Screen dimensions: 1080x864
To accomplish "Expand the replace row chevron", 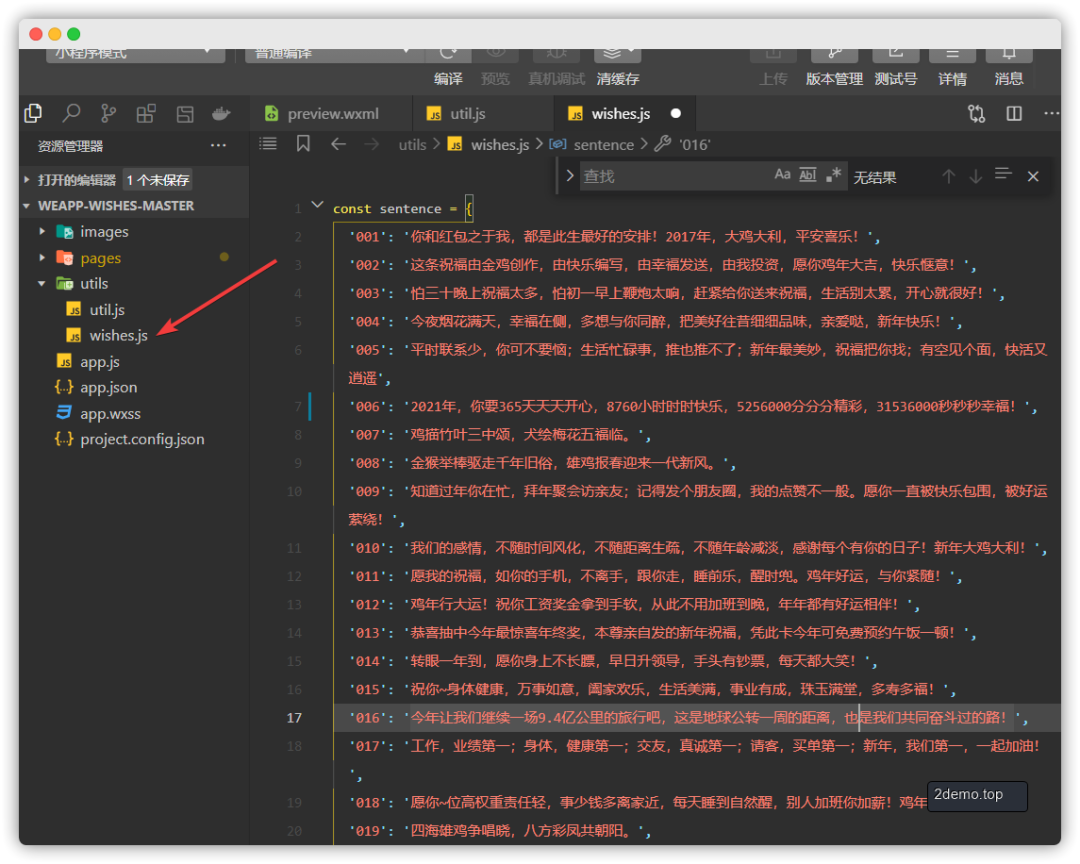I will click(570, 176).
